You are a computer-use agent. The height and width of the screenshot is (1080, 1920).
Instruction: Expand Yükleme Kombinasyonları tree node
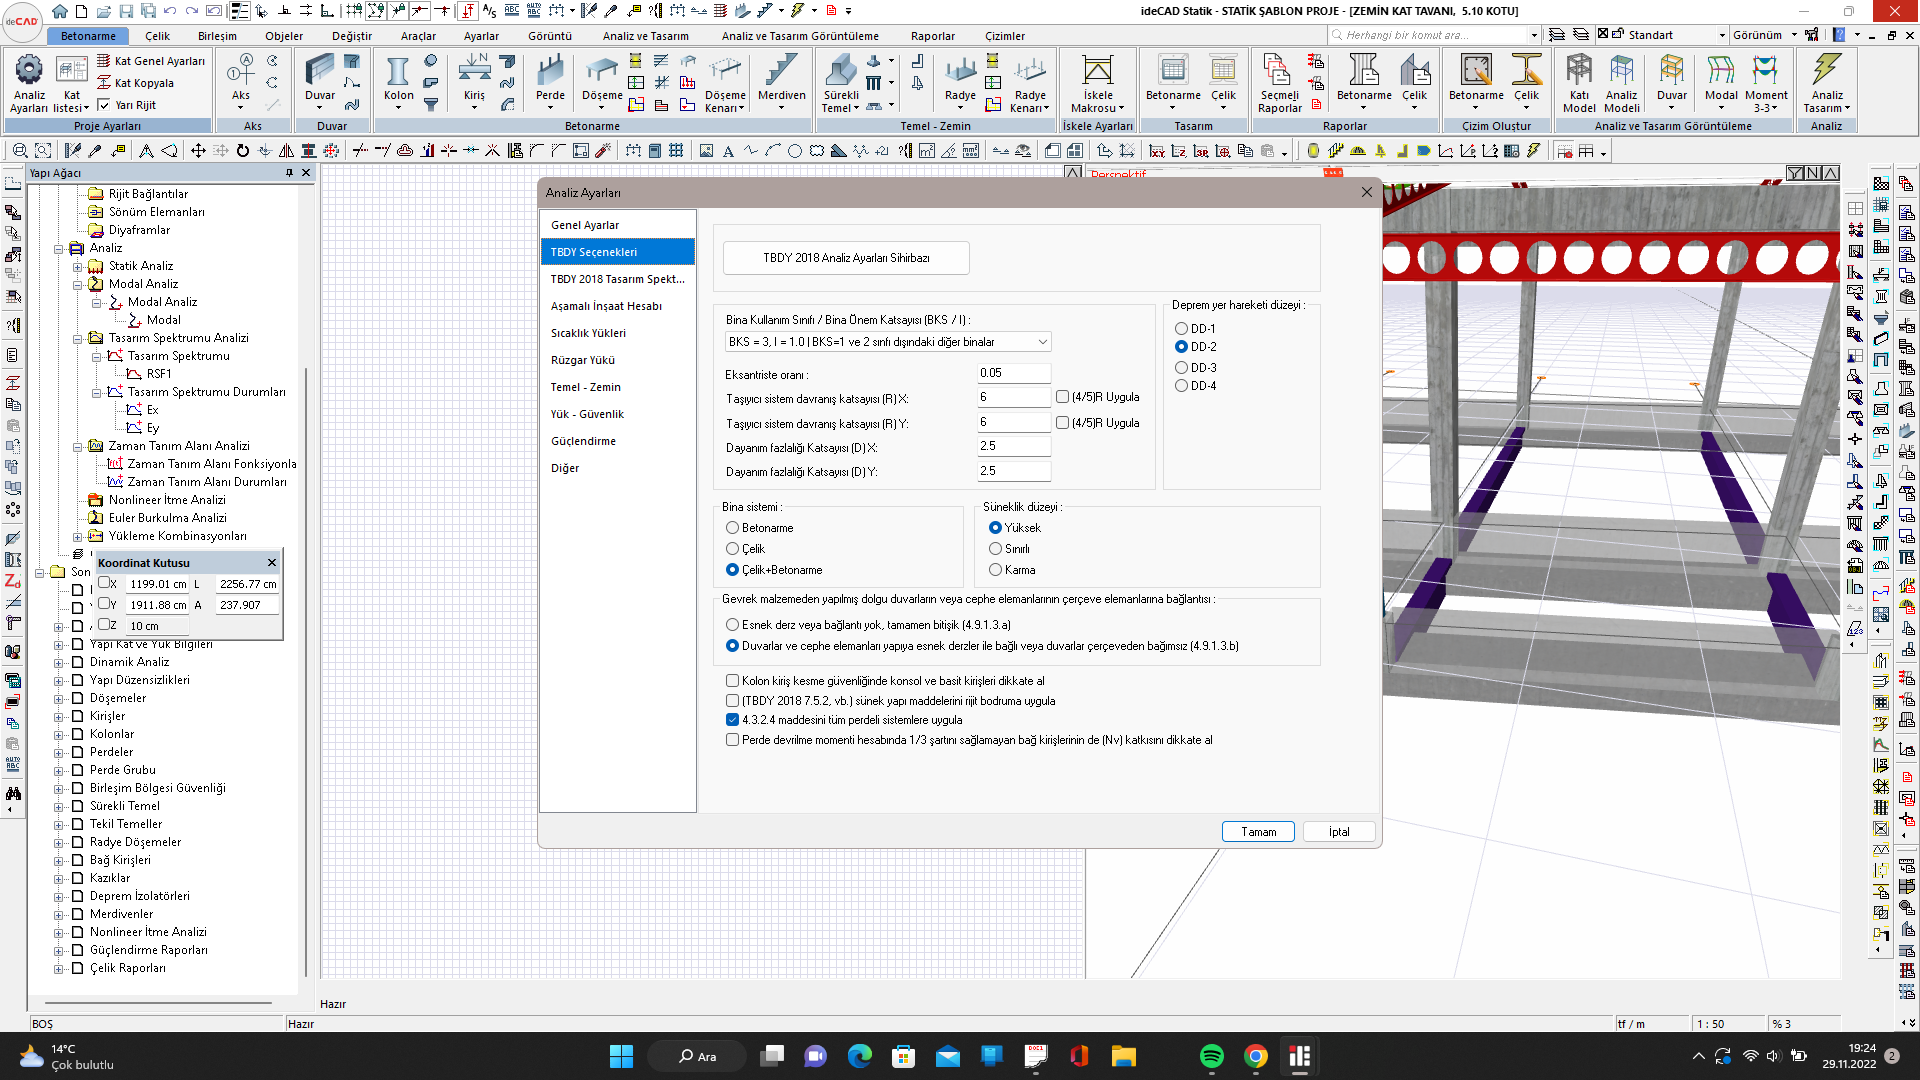click(x=78, y=537)
